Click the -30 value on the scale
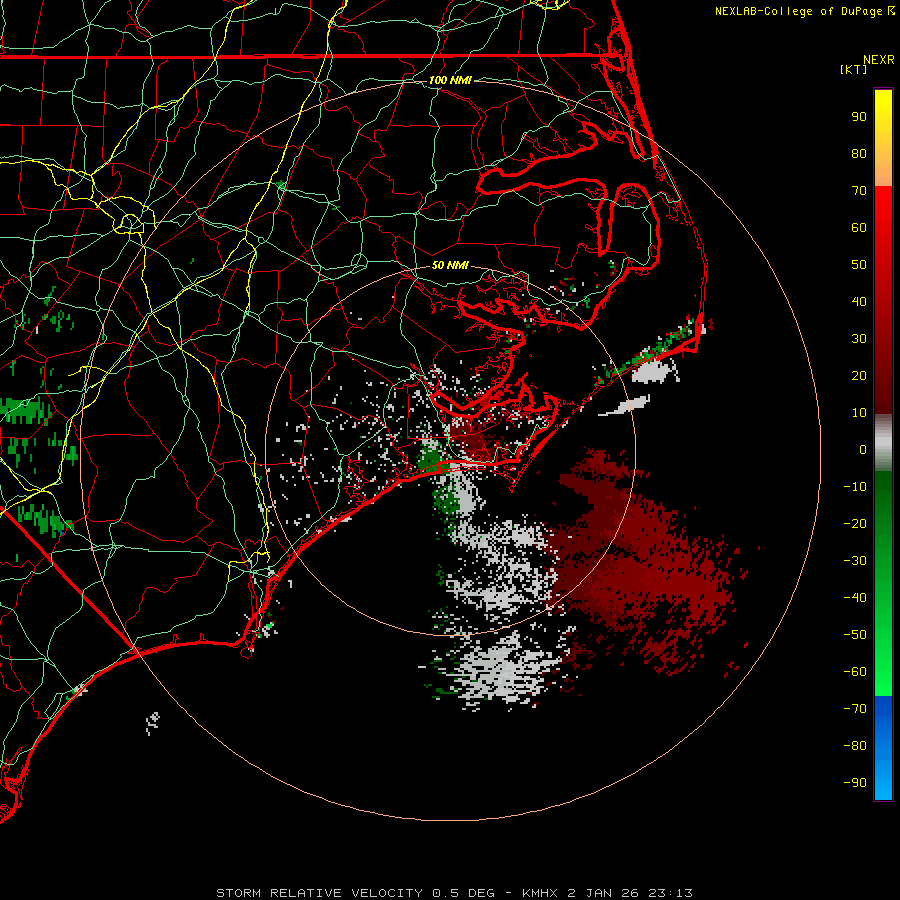This screenshot has width=900, height=900. tap(855, 561)
